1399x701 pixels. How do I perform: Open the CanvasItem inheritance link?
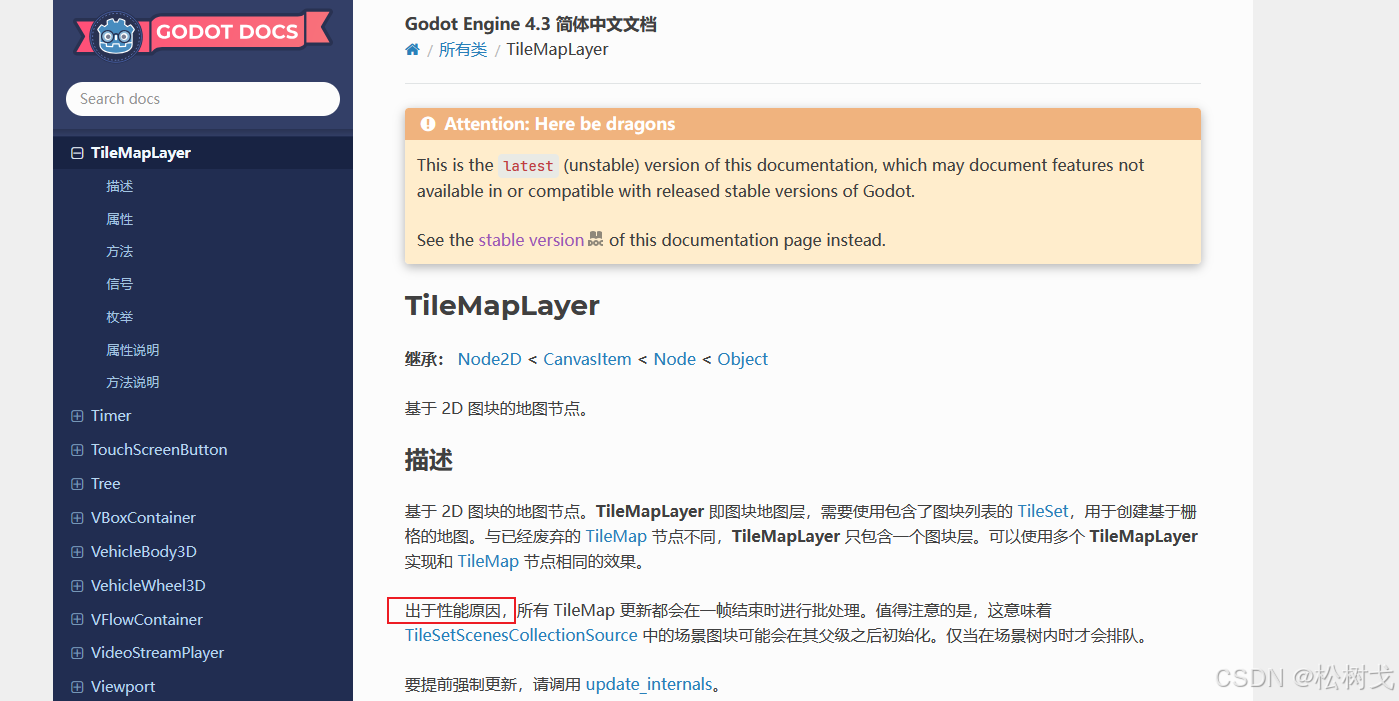tap(587, 359)
